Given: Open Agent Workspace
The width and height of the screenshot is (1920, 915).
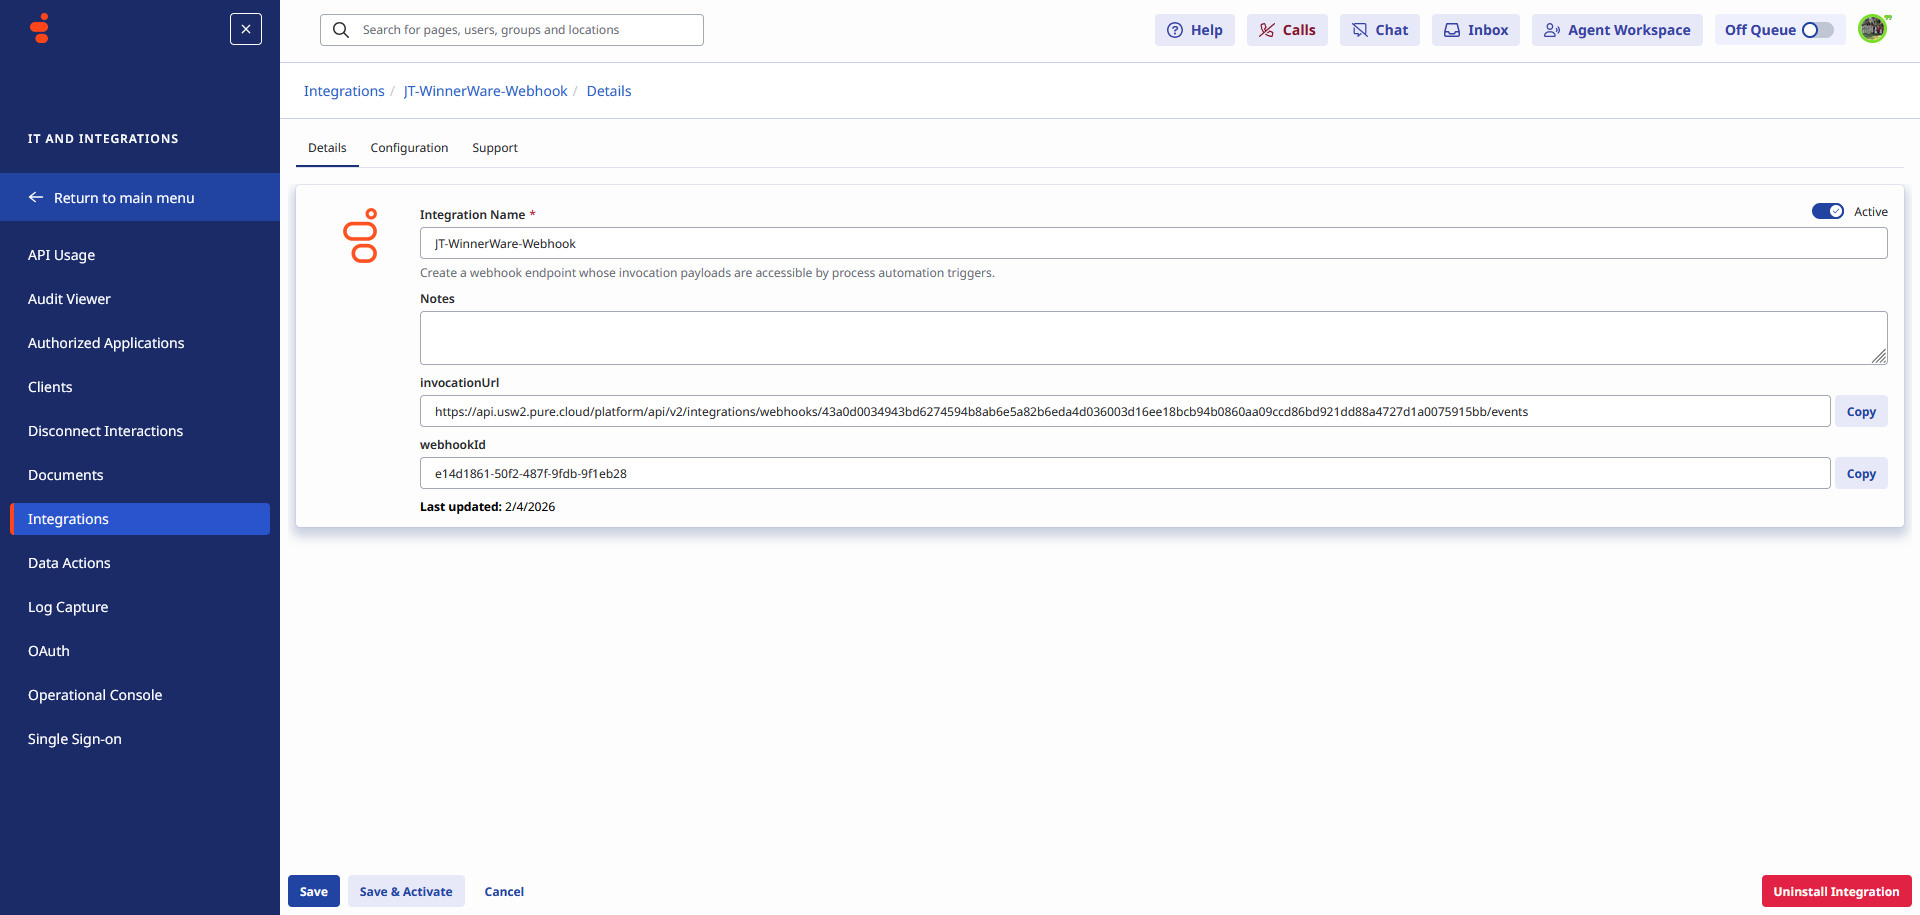Looking at the screenshot, I should (x=1616, y=30).
